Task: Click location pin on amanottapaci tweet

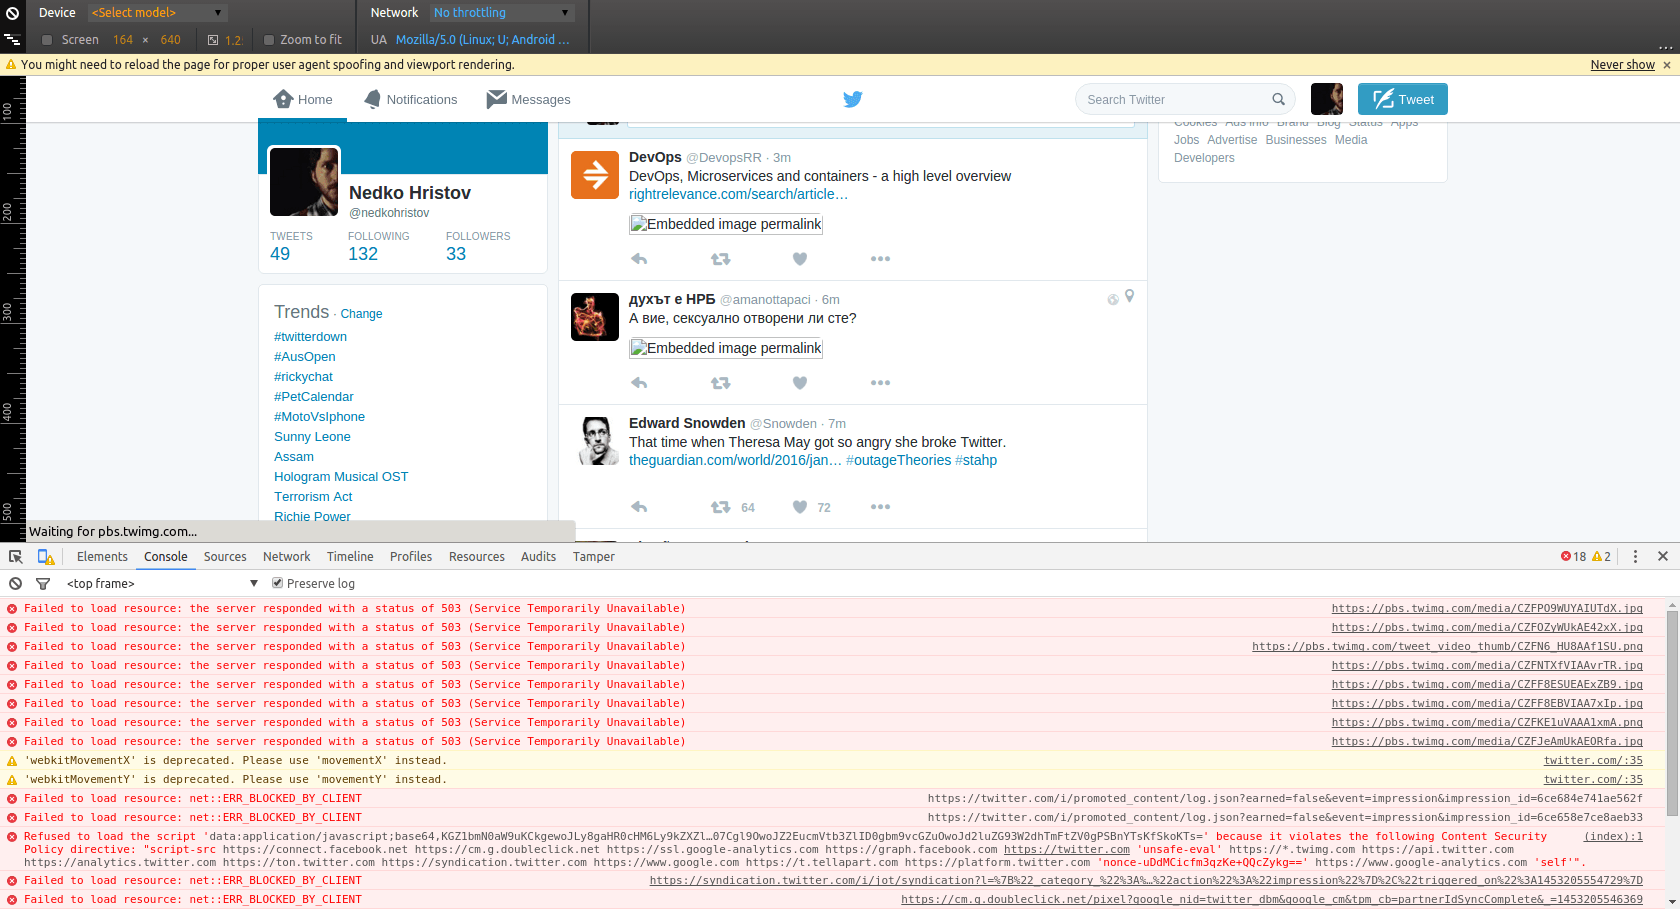Action: 1129,297
